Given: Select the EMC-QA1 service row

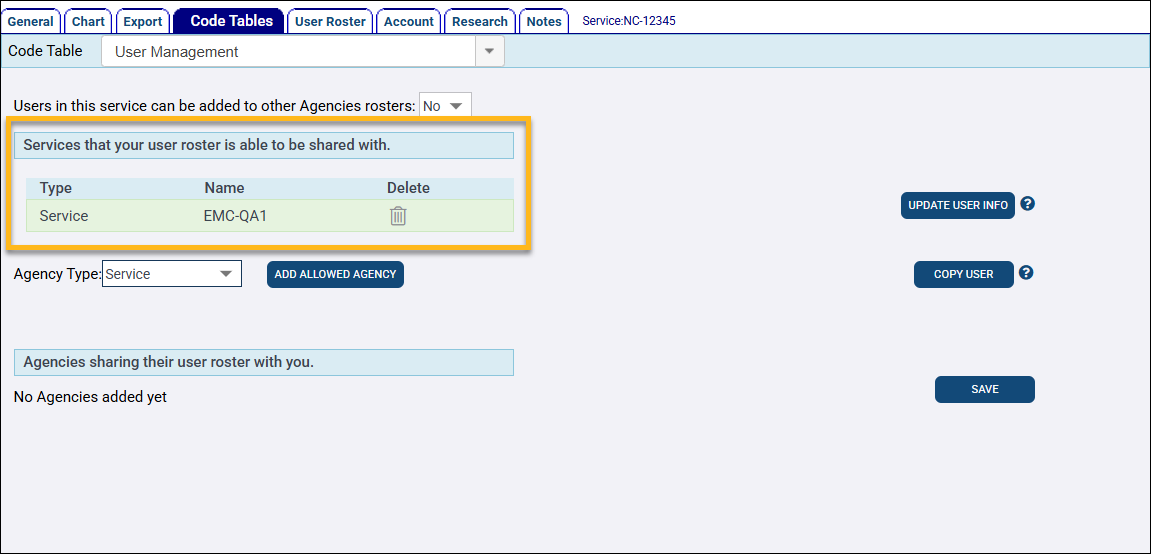Looking at the screenshot, I should (270, 216).
